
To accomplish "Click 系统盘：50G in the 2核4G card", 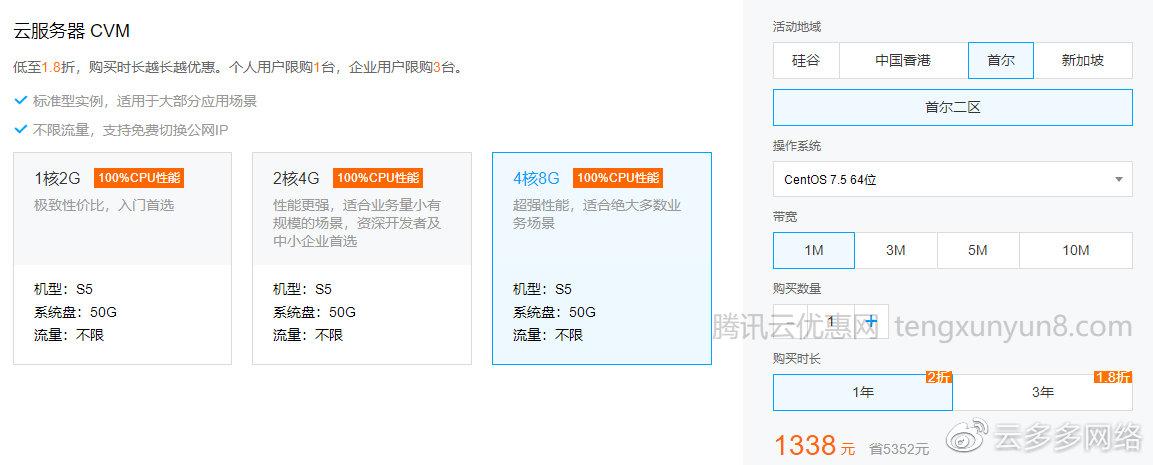I will pyautogui.click(x=315, y=312).
